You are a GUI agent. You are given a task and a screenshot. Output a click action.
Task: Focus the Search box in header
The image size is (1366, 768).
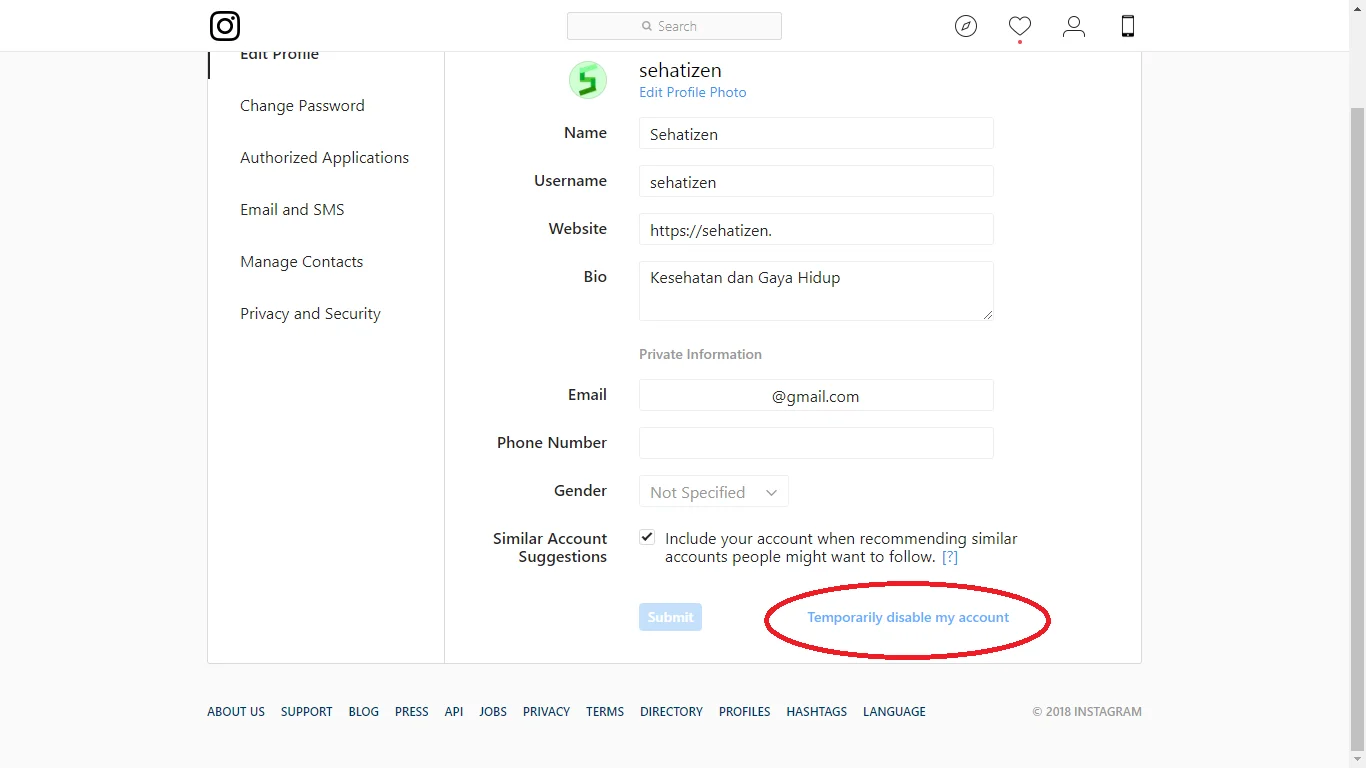pos(674,26)
